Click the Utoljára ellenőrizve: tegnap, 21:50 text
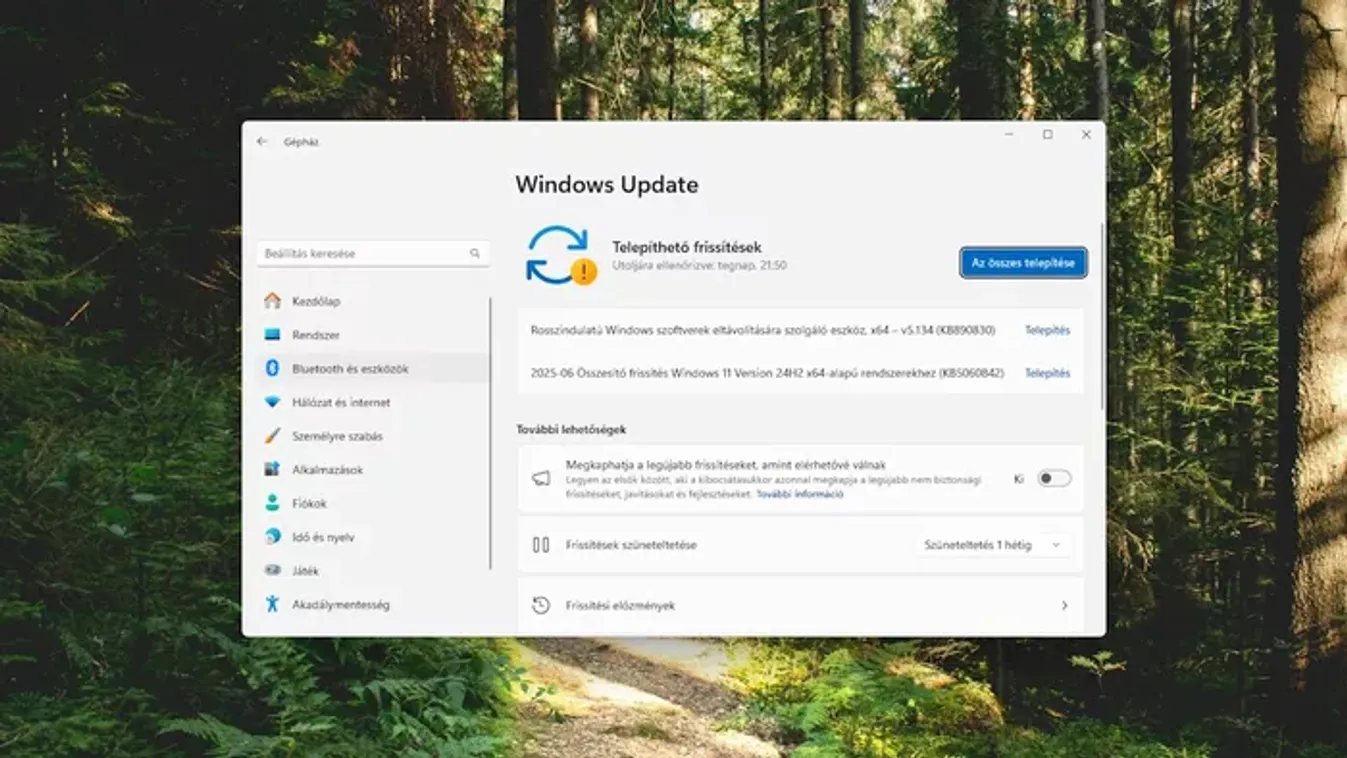The image size is (1347, 758). [x=699, y=266]
